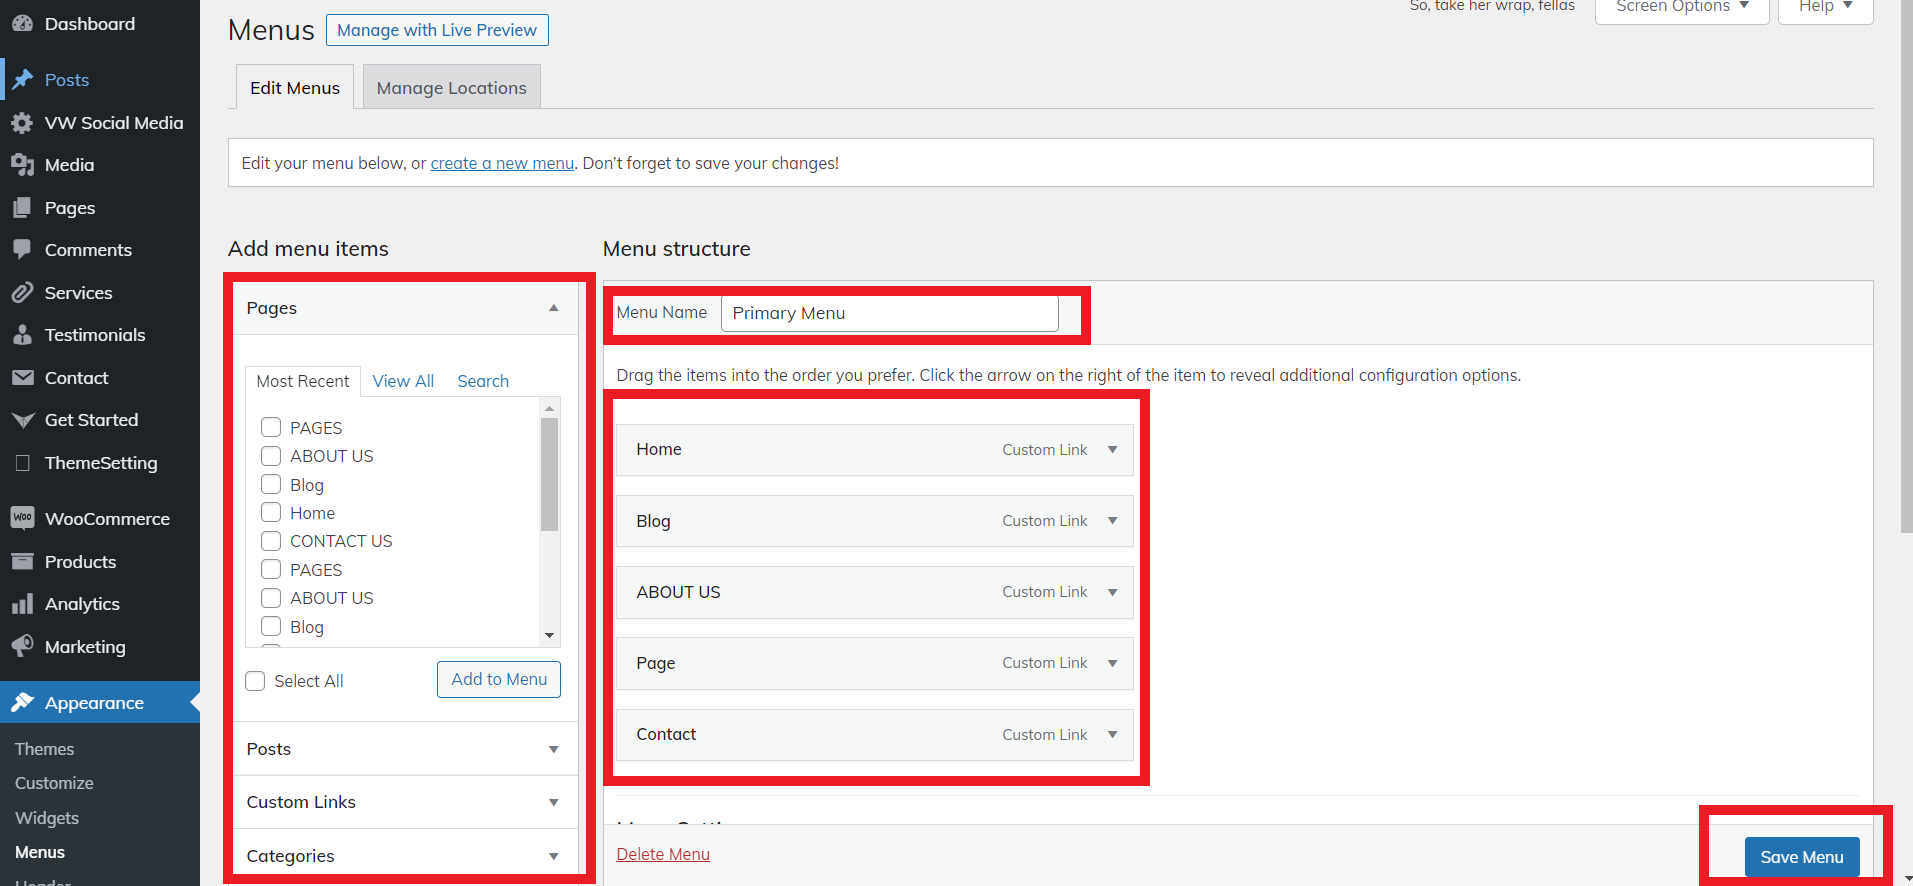Click the WooCommerce logo icon

pyautogui.click(x=22, y=518)
